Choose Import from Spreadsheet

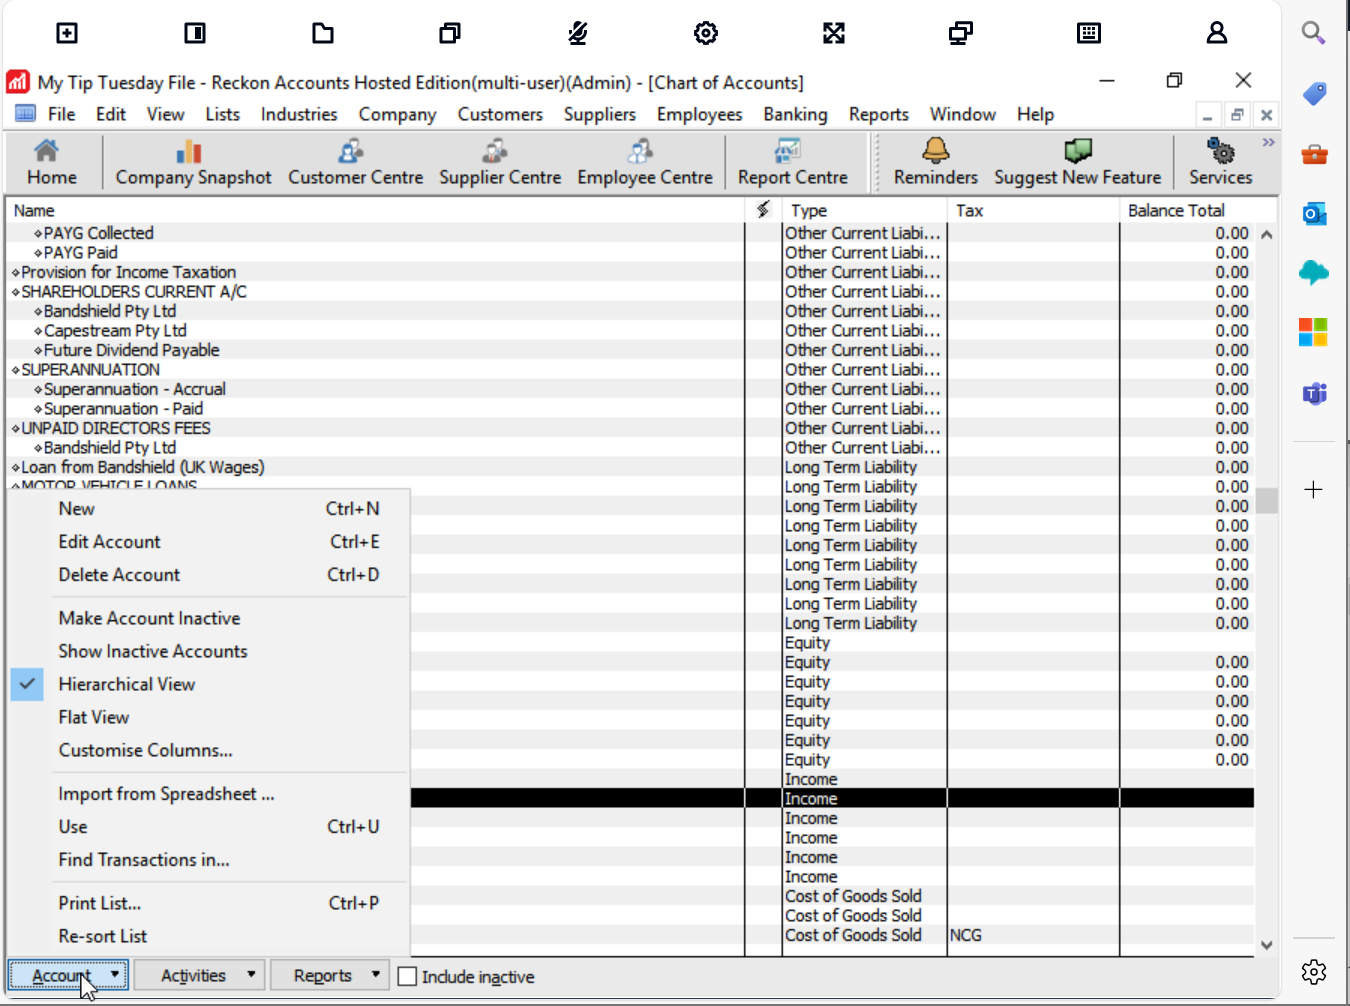click(x=208, y=794)
